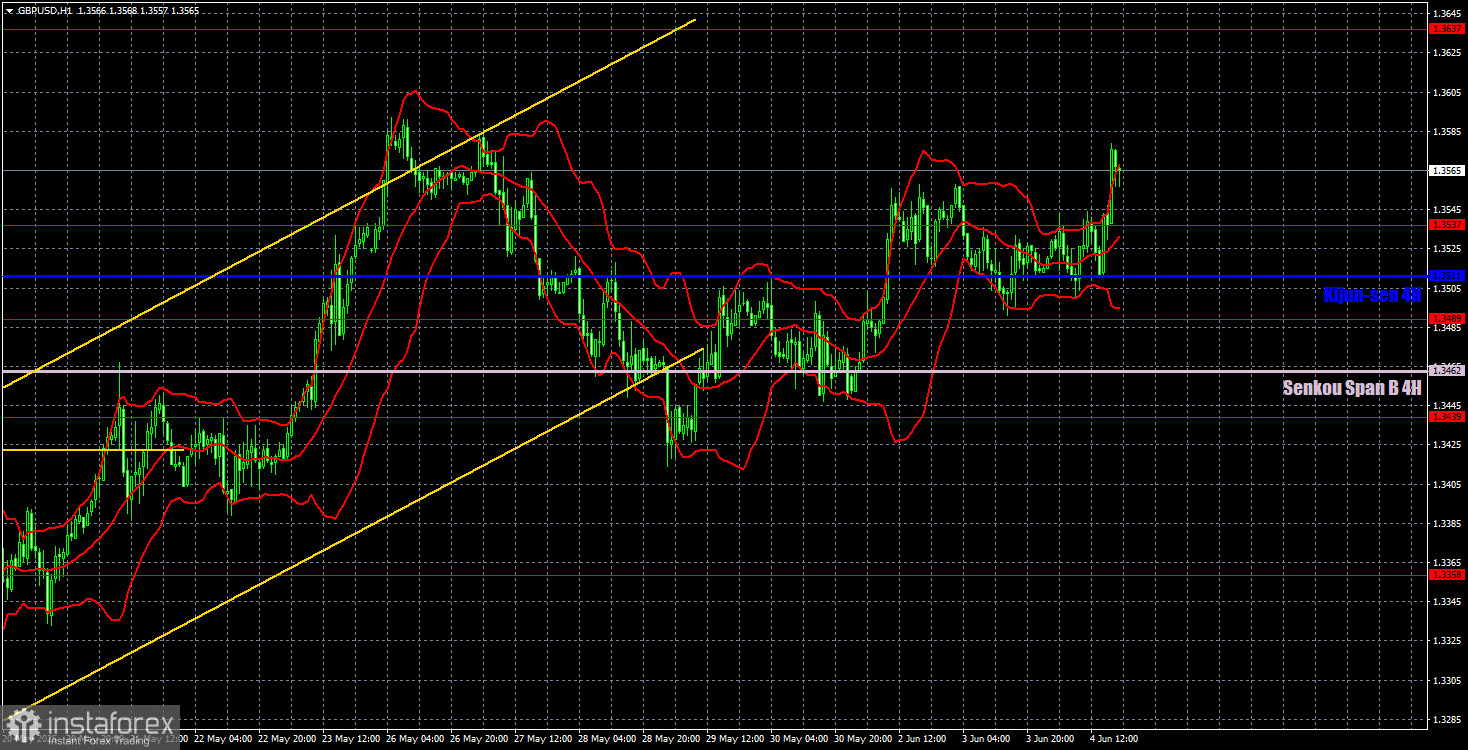Click price scale value 1.3385
This screenshot has width=1468, height=750.
click(1447, 523)
